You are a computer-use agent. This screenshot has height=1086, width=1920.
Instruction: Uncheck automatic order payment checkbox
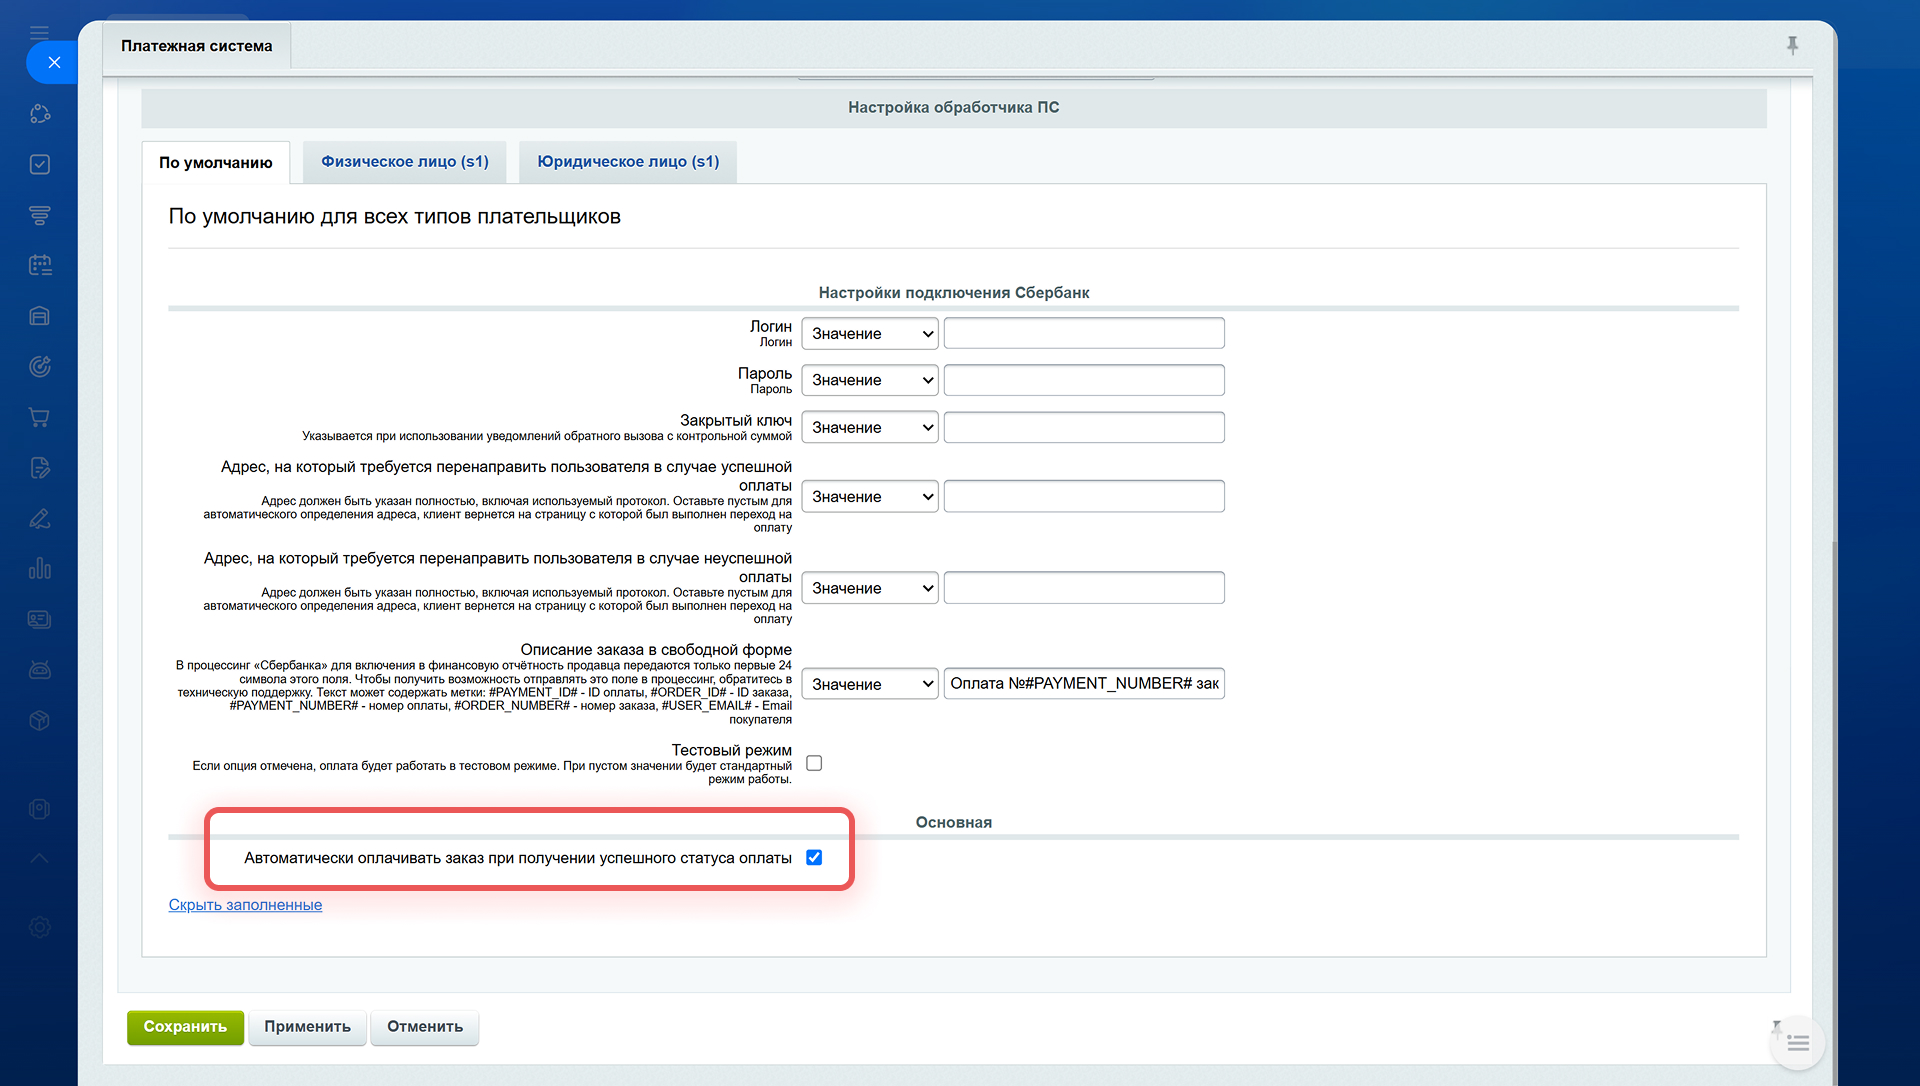(x=814, y=857)
